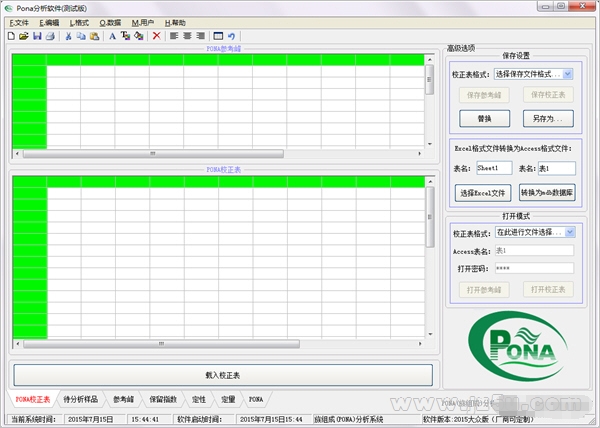Open the E.编辑 menu
Screen dimensions: 600x428
pyautogui.click(x=49, y=23)
